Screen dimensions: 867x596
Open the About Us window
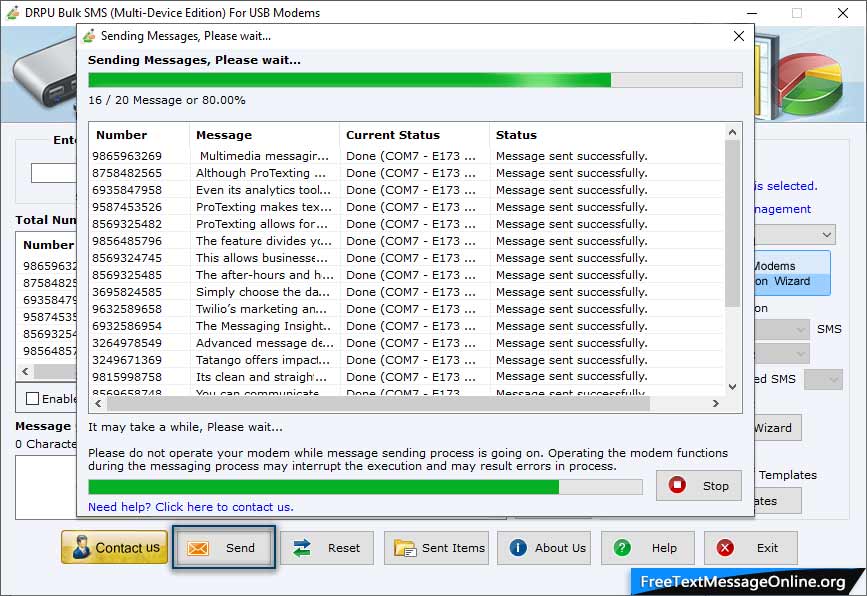coord(544,548)
